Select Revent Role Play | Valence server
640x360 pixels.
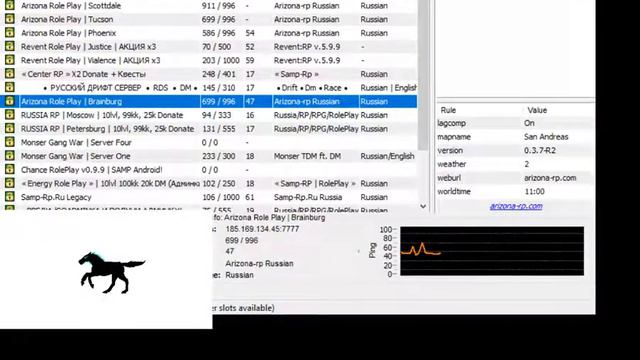tap(91, 60)
